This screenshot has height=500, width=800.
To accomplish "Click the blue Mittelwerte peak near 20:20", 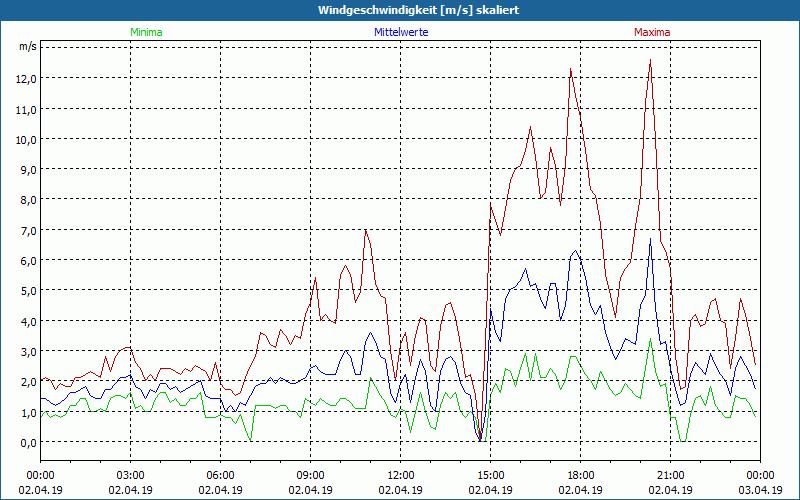I will 651,238.
